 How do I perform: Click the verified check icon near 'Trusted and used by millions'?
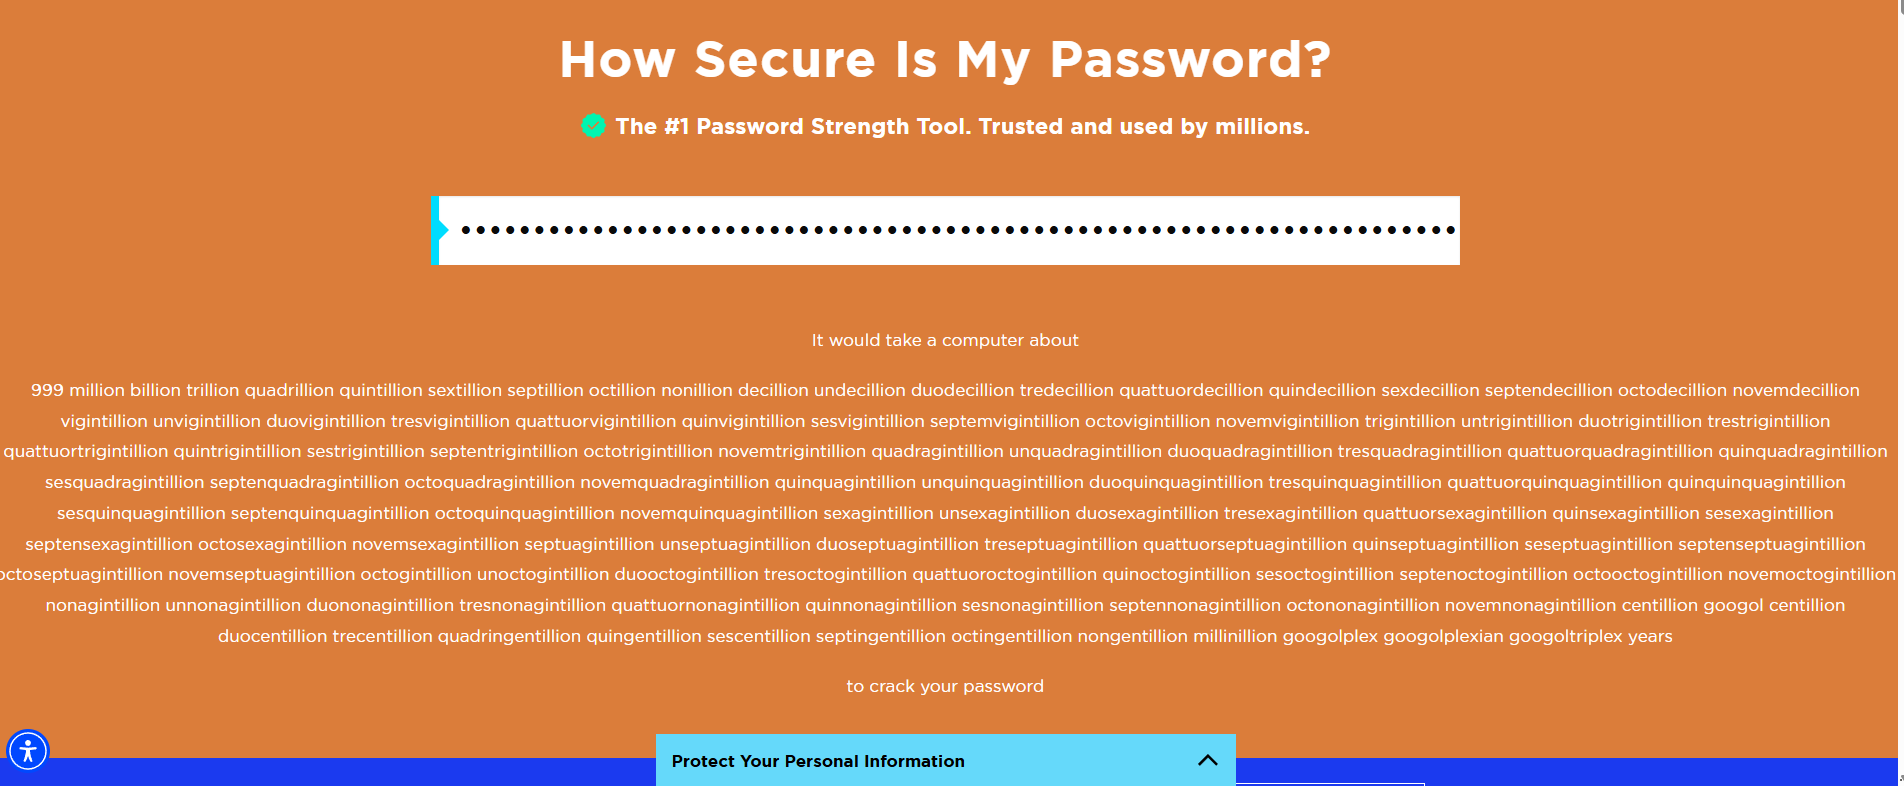[x=593, y=126]
